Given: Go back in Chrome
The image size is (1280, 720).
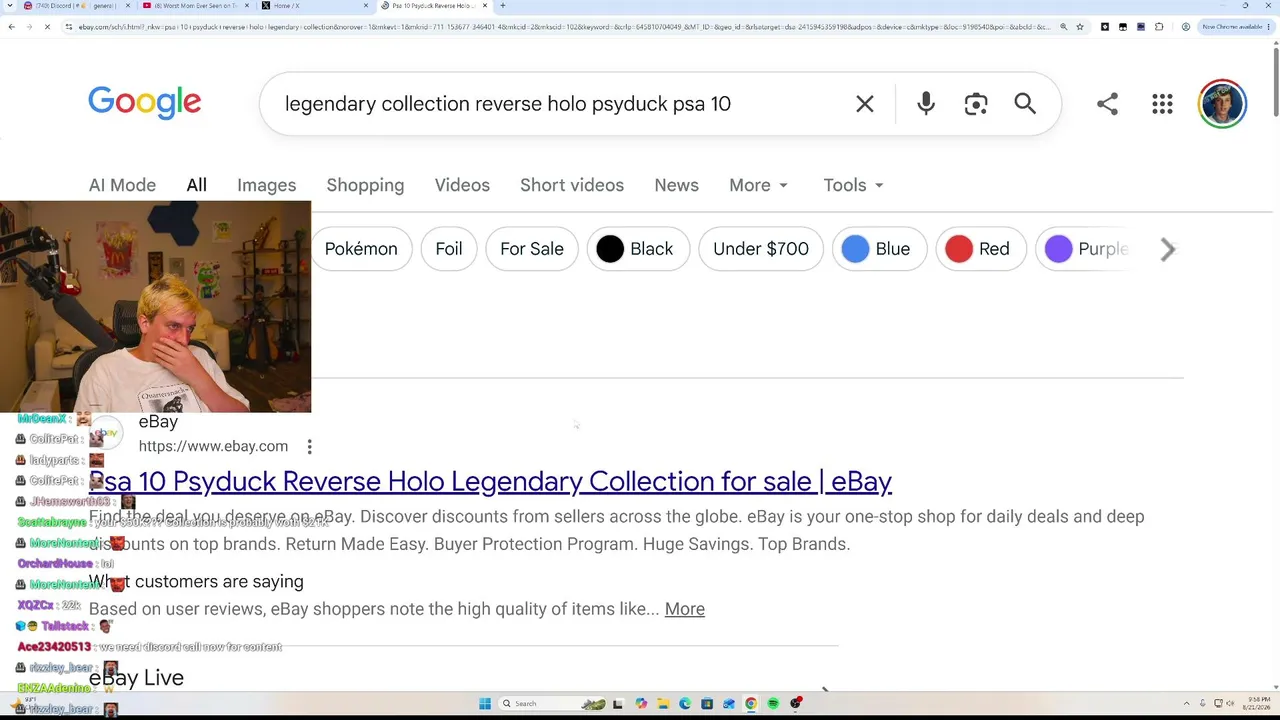Looking at the screenshot, I should pos(11,27).
